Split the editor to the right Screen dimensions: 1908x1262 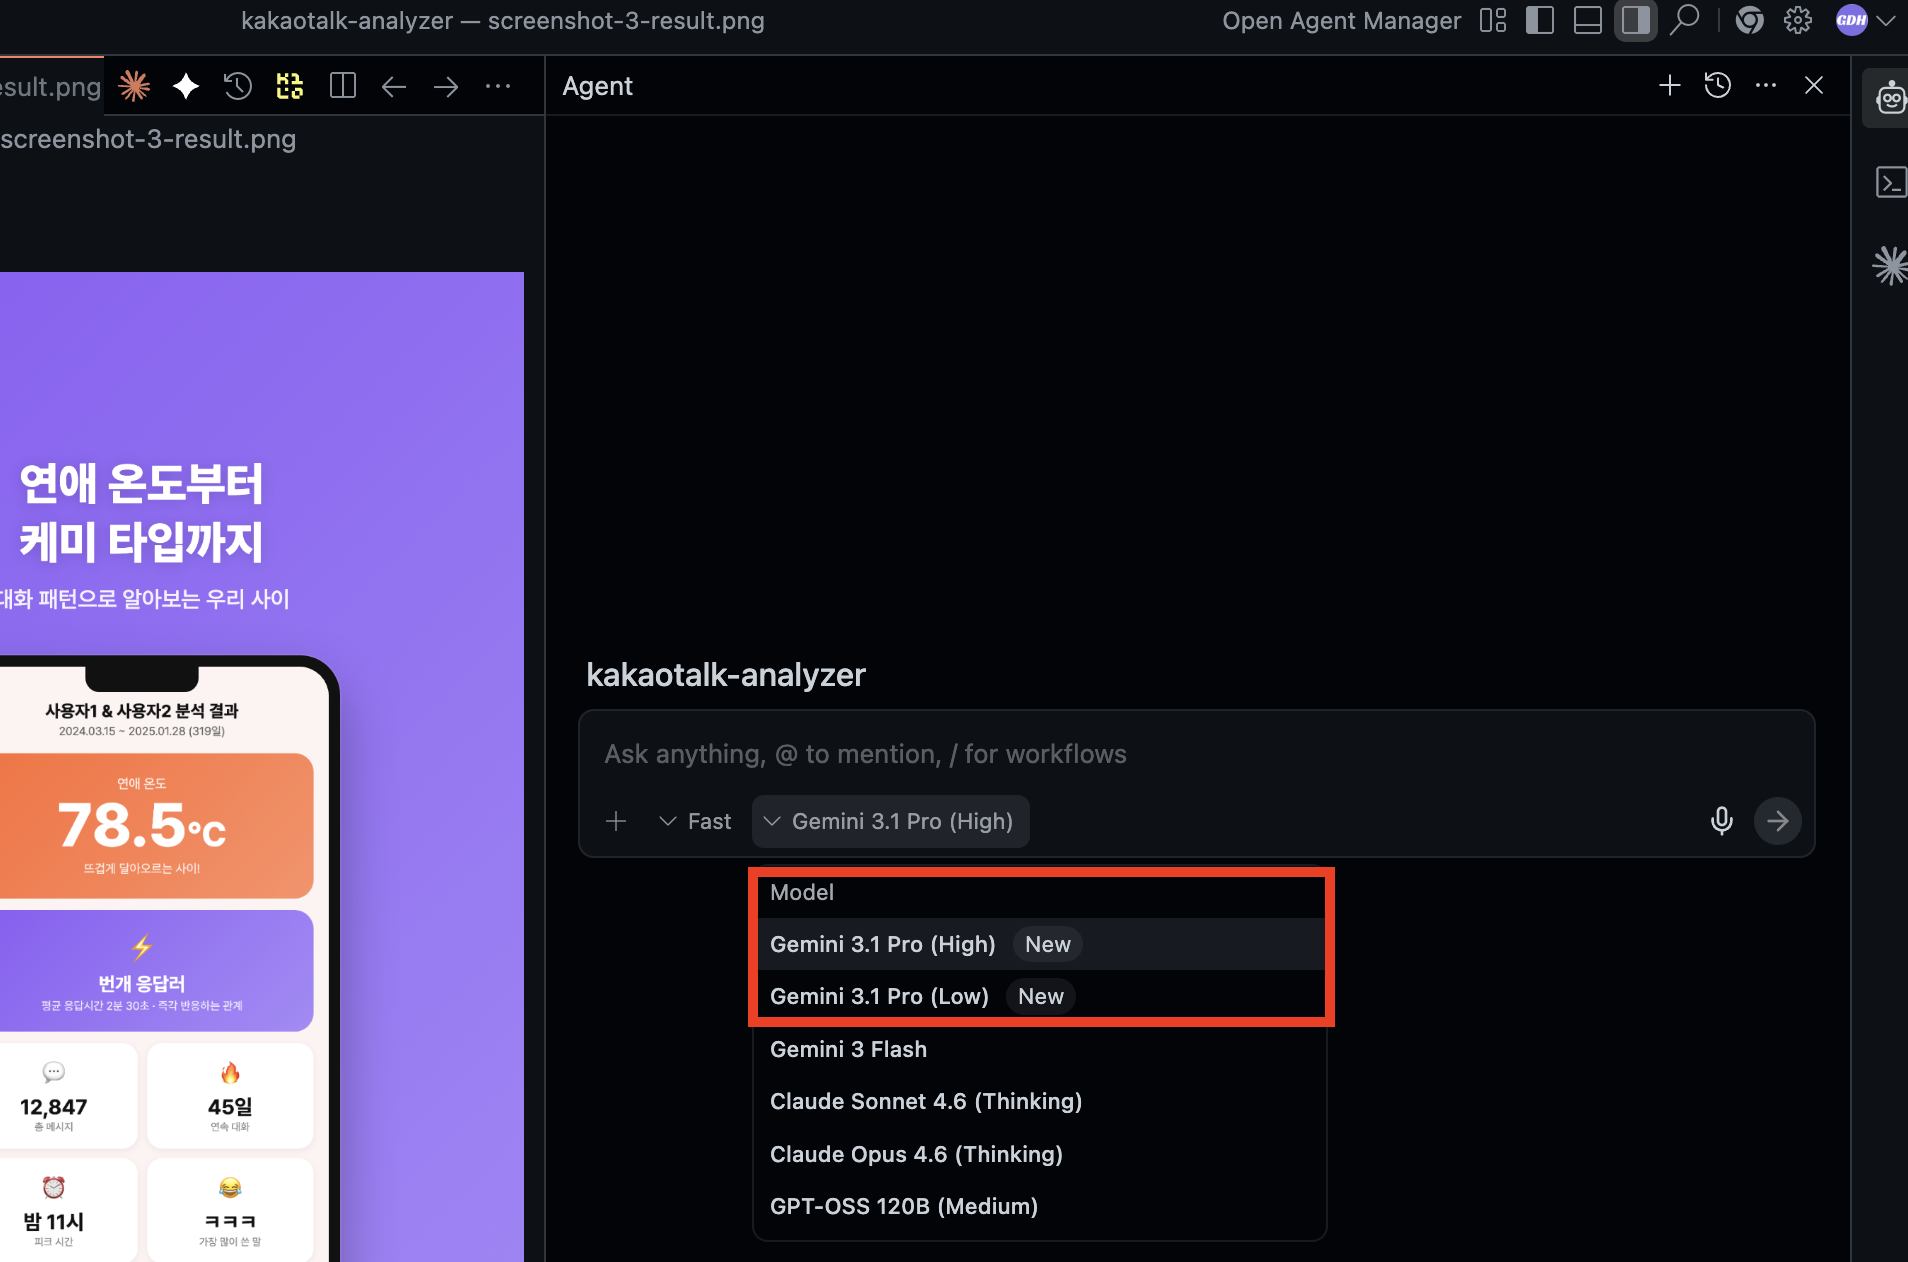point(343,86)
